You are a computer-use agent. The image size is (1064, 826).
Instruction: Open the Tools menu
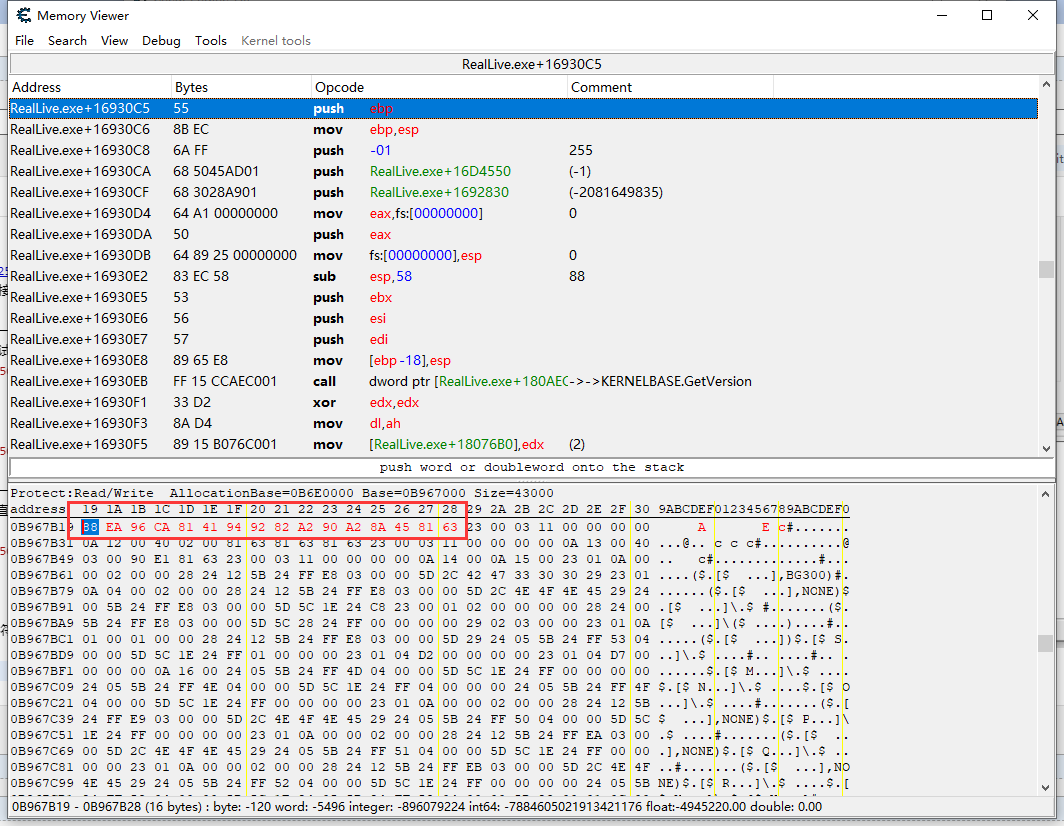[210, 41]
